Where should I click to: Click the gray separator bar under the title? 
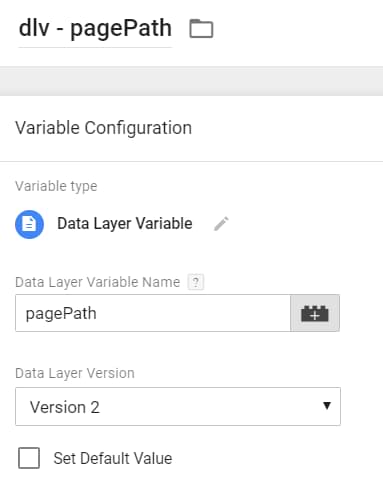pos(191,81)
